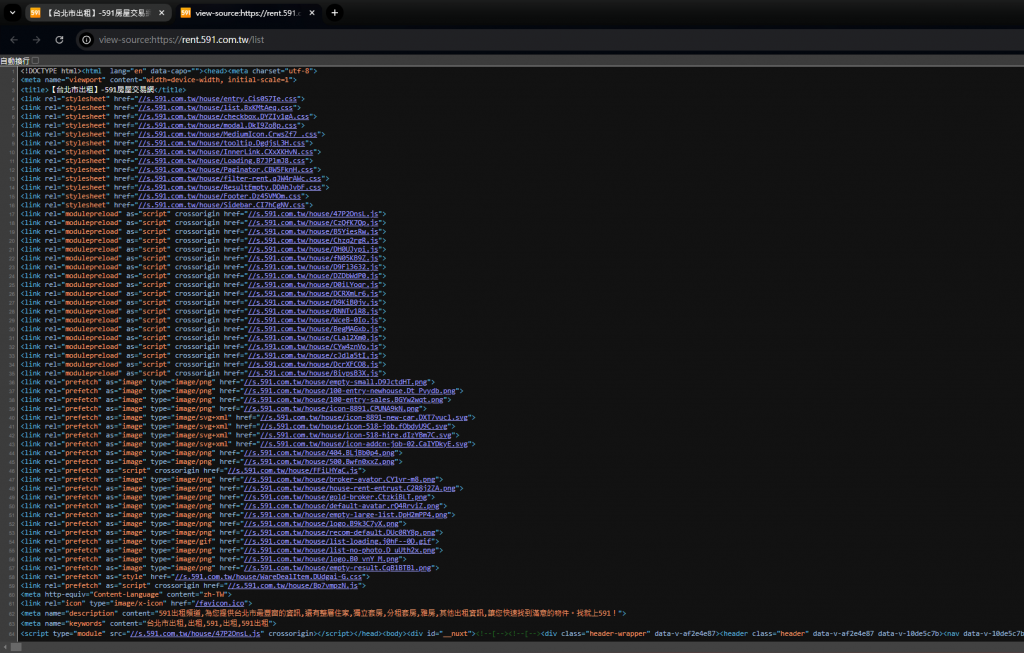Go back using the back arrow
This screenshot has width=1024, height=653.
(14, 40)
